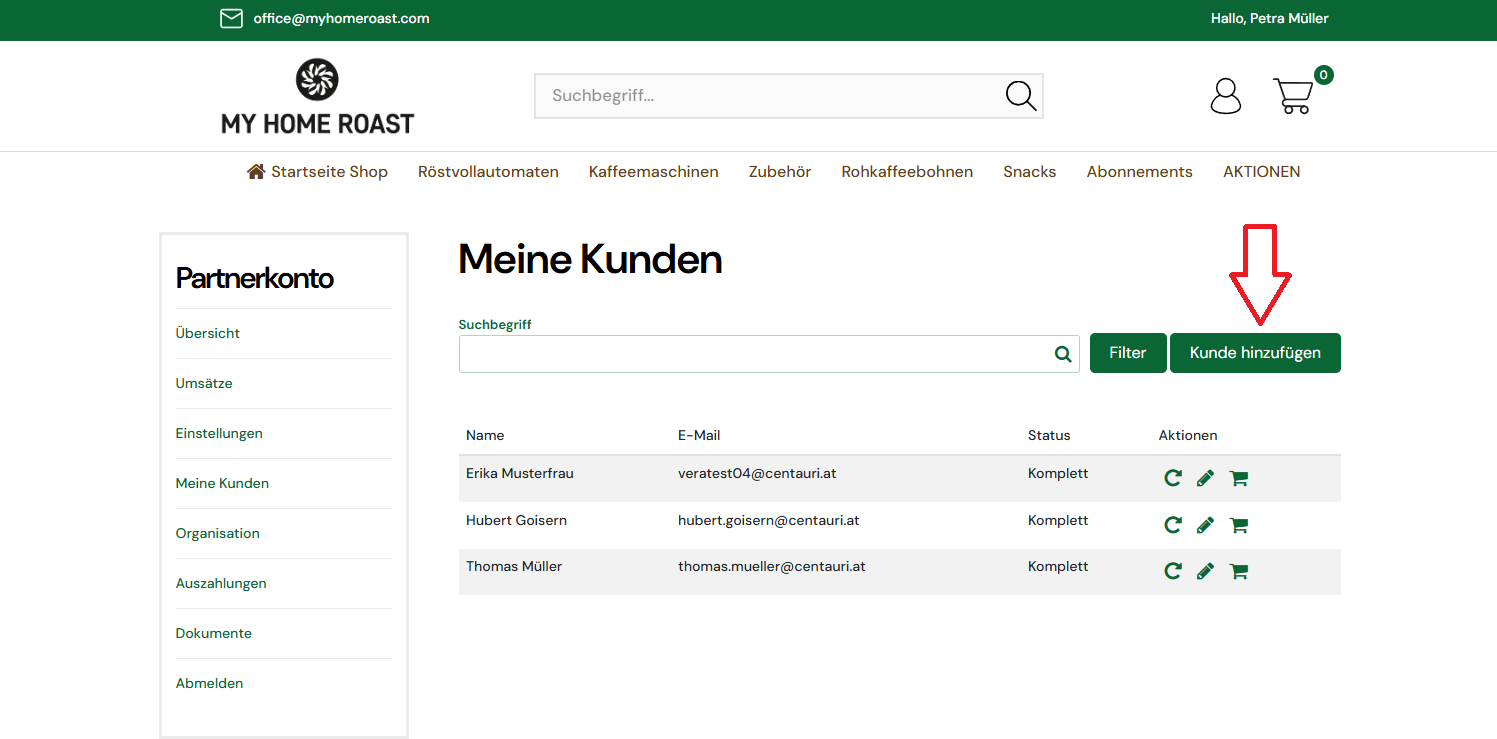Select the Hubert Goisern name cell
Image resolution: width=1497 pixels, height=739 pixels.
[x=516, y=520]
